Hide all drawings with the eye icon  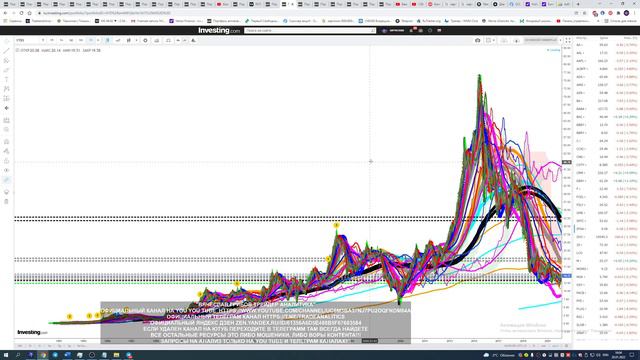coord(7,170)
